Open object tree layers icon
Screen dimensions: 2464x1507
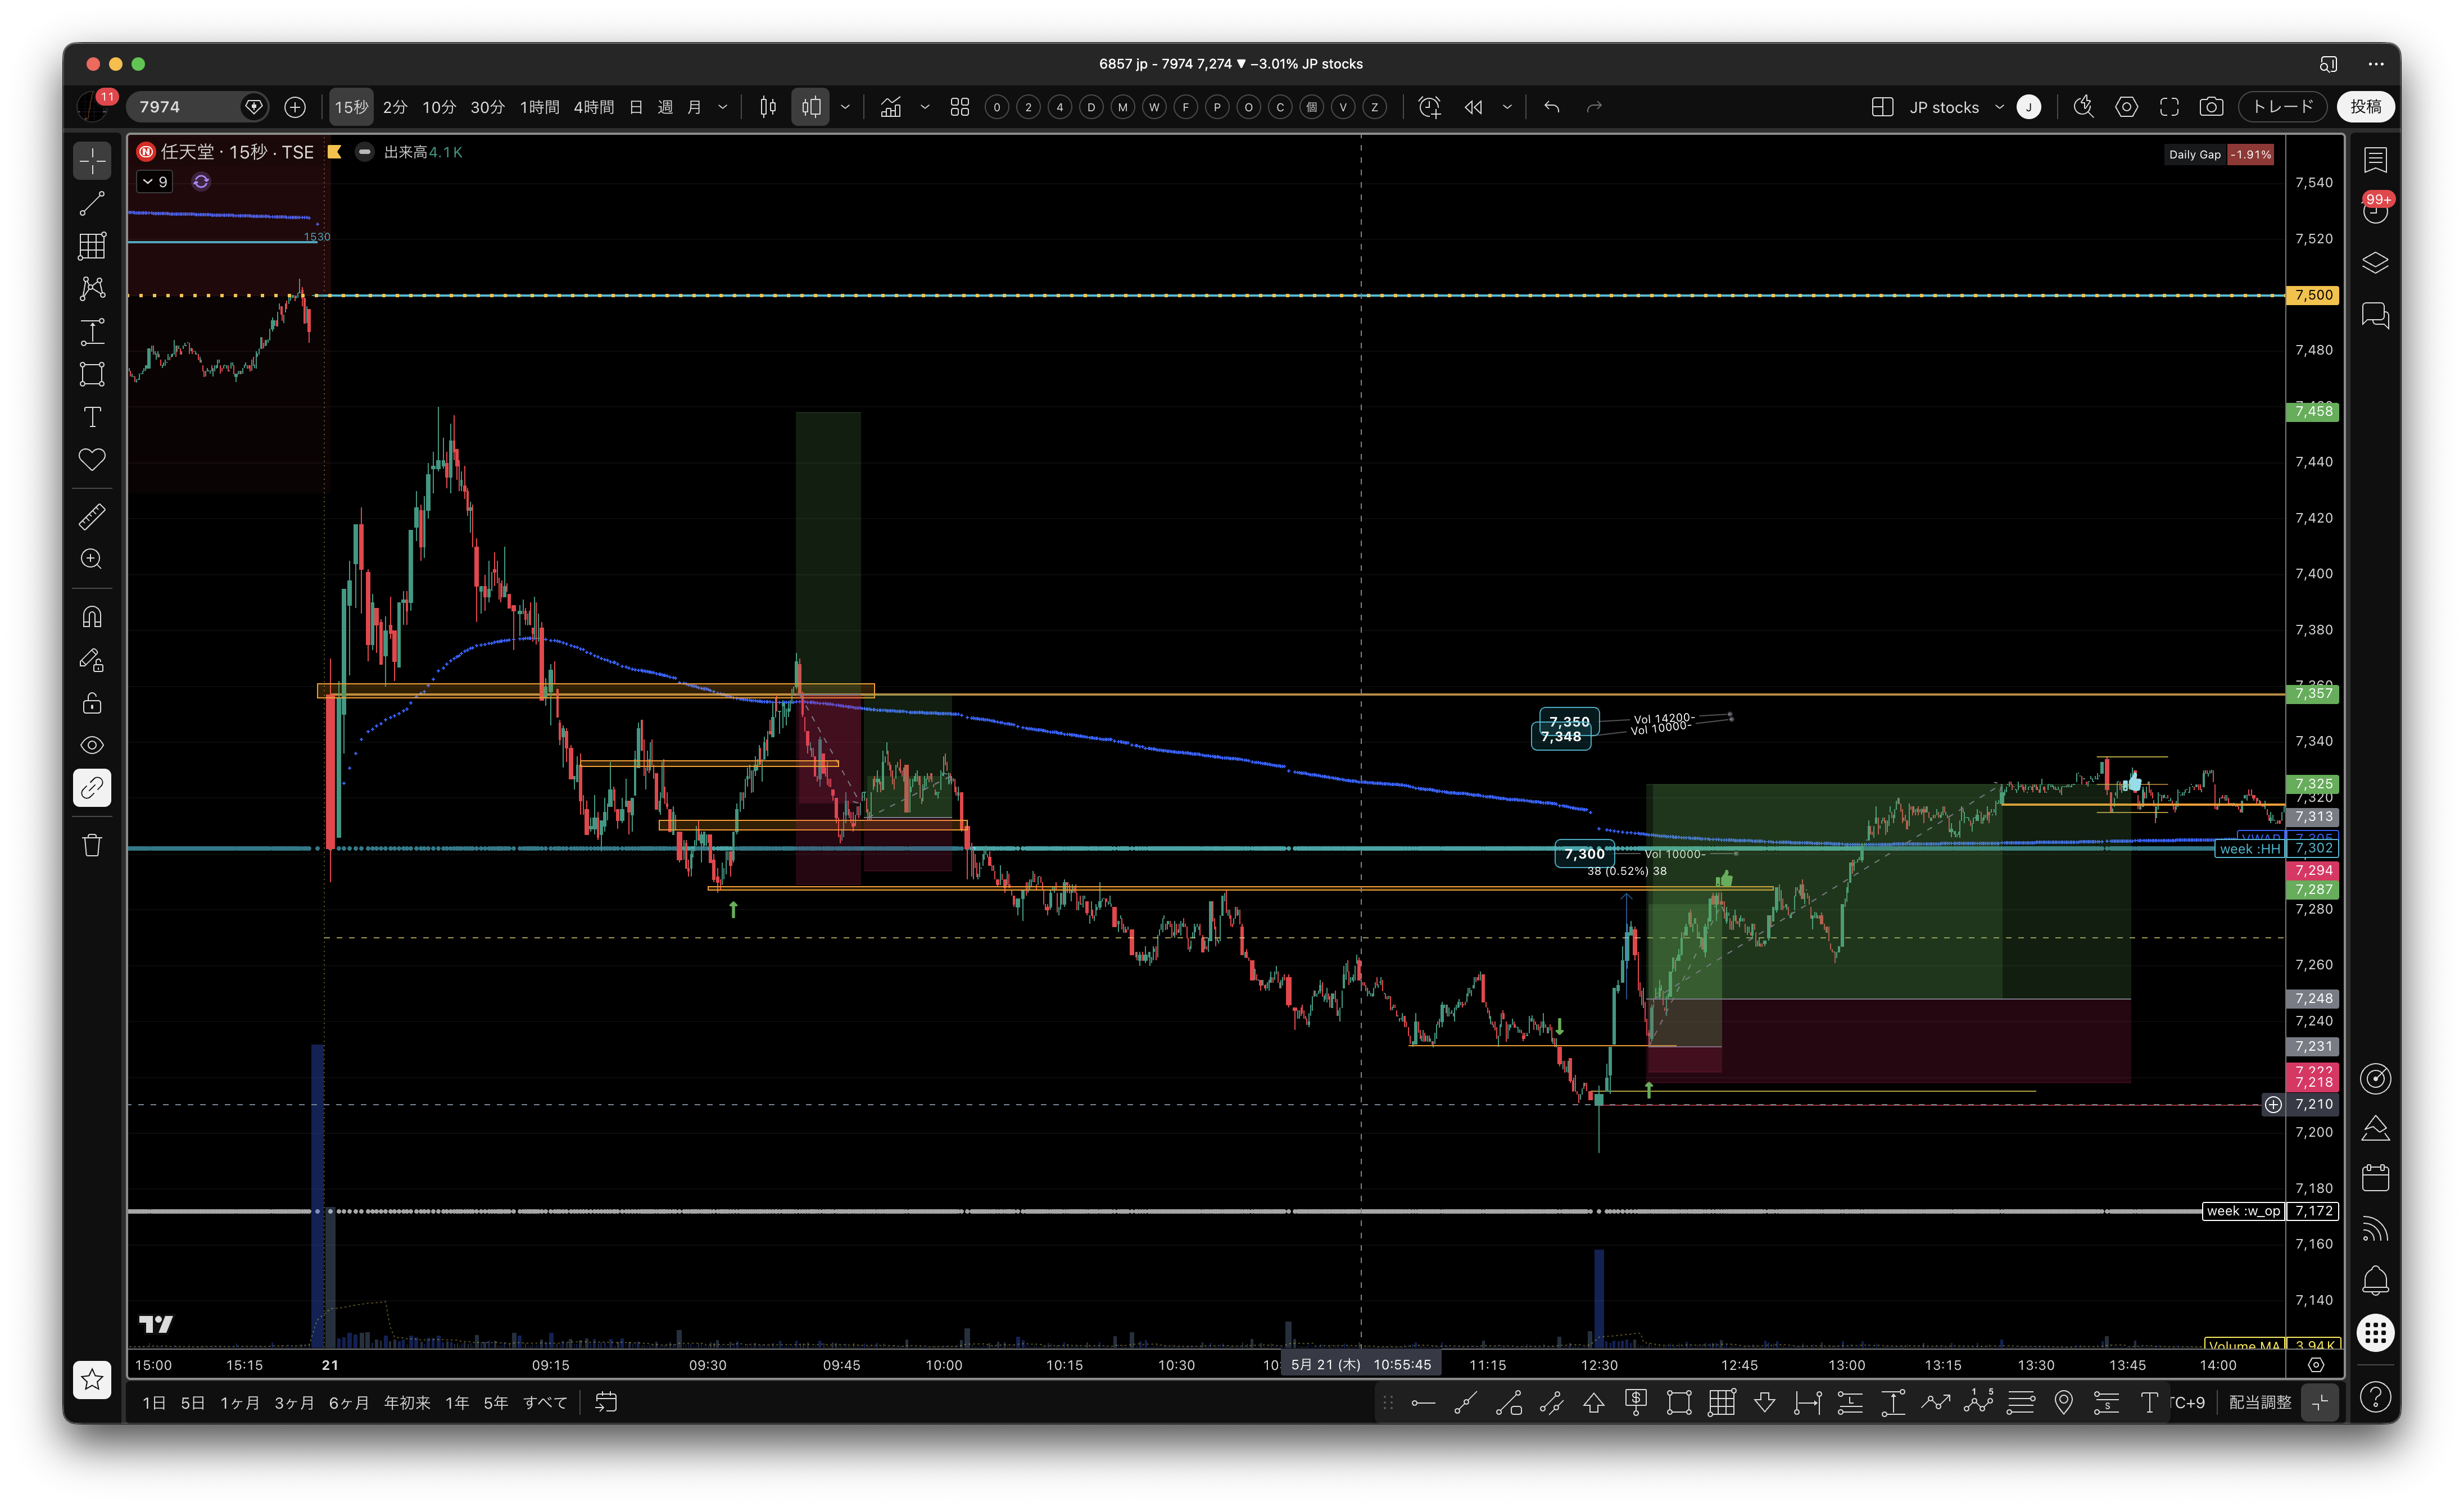[2376, 263]
